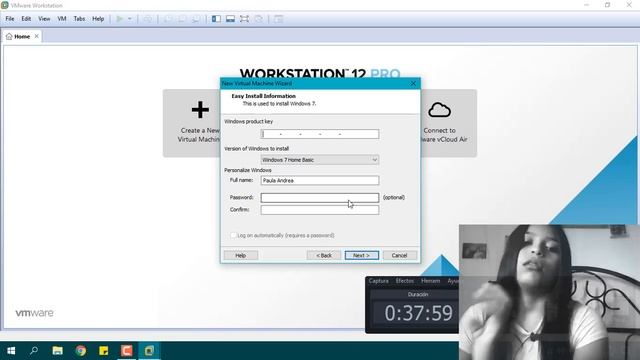The image size is (640, 360).
Task: Open the Help menu
Action: pos(98,19)
